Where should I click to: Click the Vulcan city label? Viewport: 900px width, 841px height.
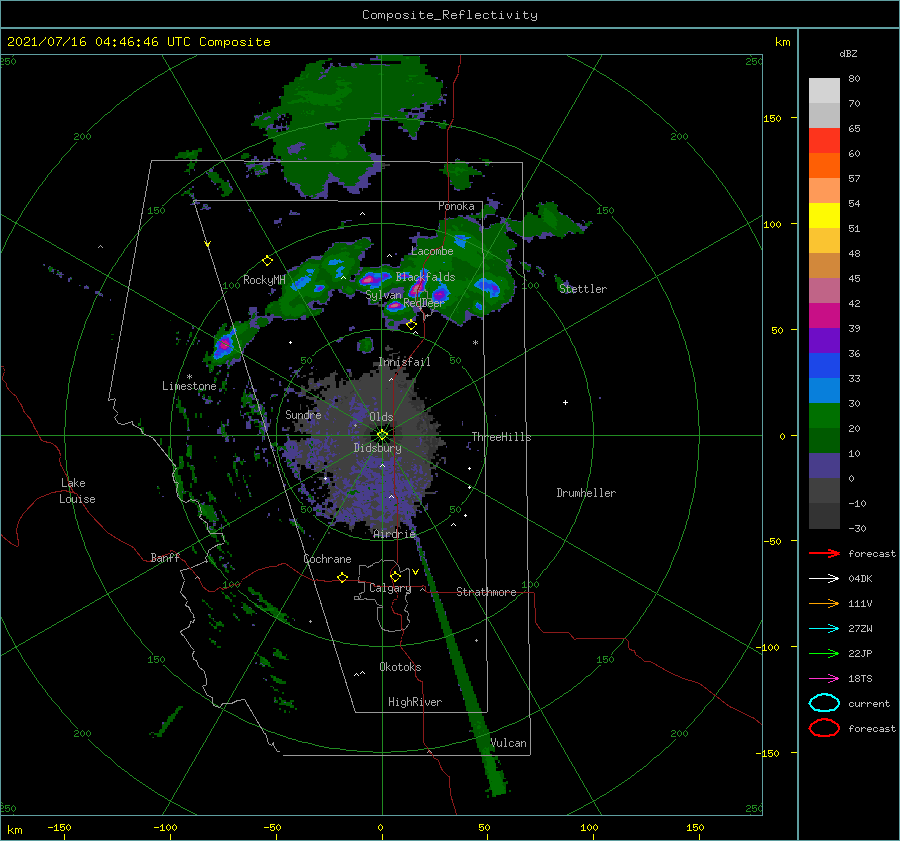(x=508, y=743)
